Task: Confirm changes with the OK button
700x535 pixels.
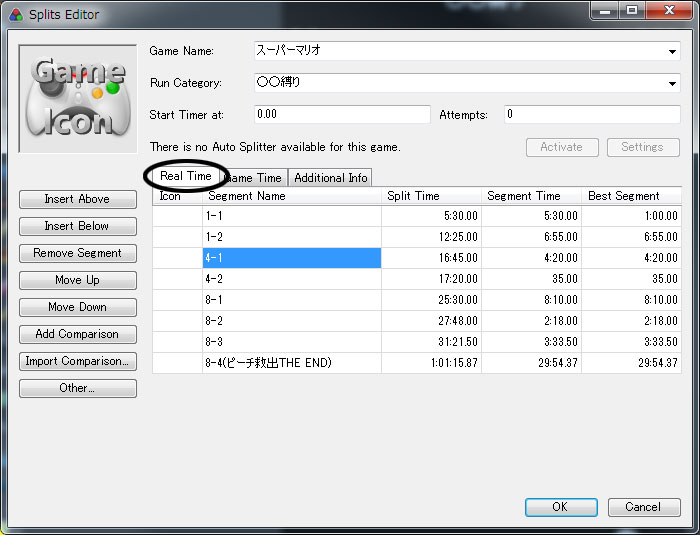Action: click(x=560, y=507)
